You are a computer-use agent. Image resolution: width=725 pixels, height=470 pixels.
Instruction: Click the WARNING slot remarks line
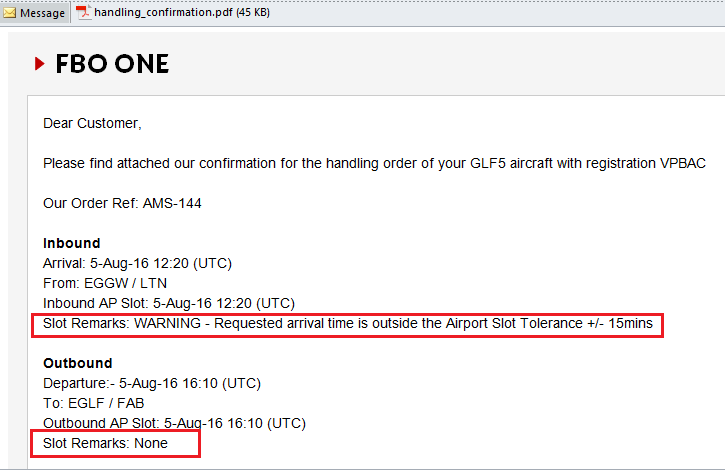pyautogui.click(x=348, y=323)
